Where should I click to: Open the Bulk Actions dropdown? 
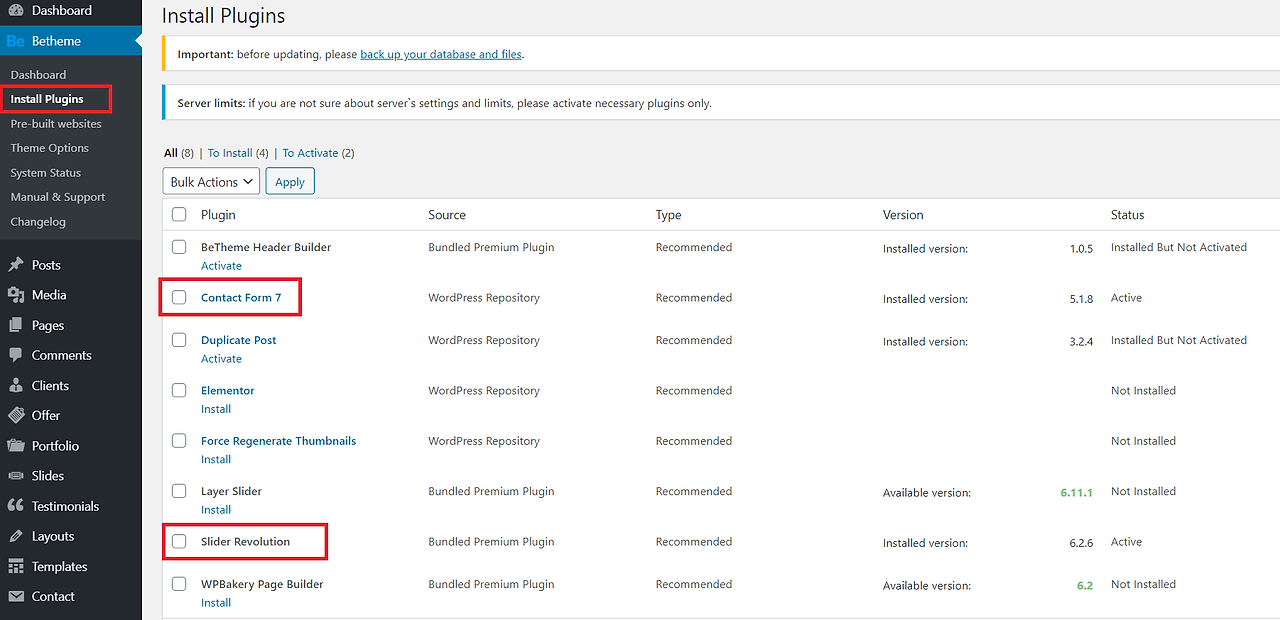click(211, 182)
